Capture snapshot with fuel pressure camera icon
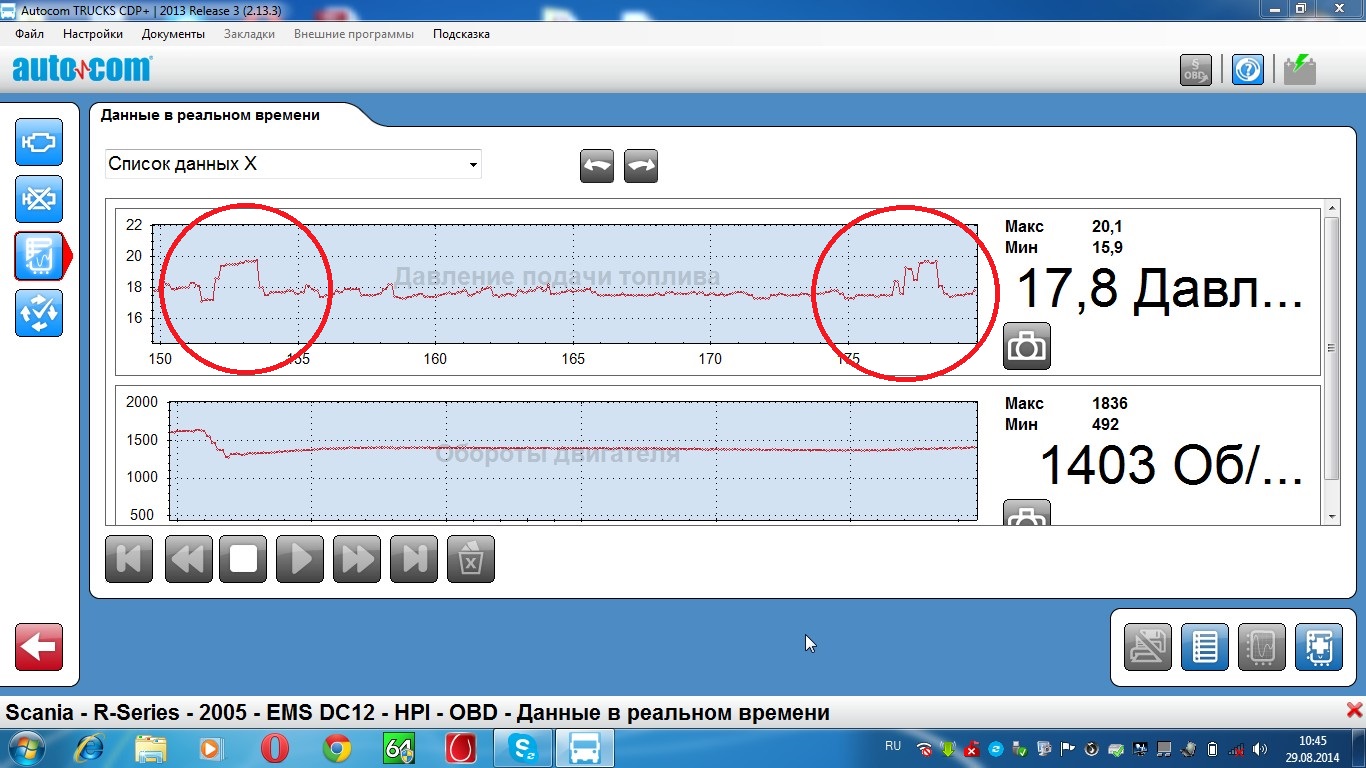 point(1026,347)
